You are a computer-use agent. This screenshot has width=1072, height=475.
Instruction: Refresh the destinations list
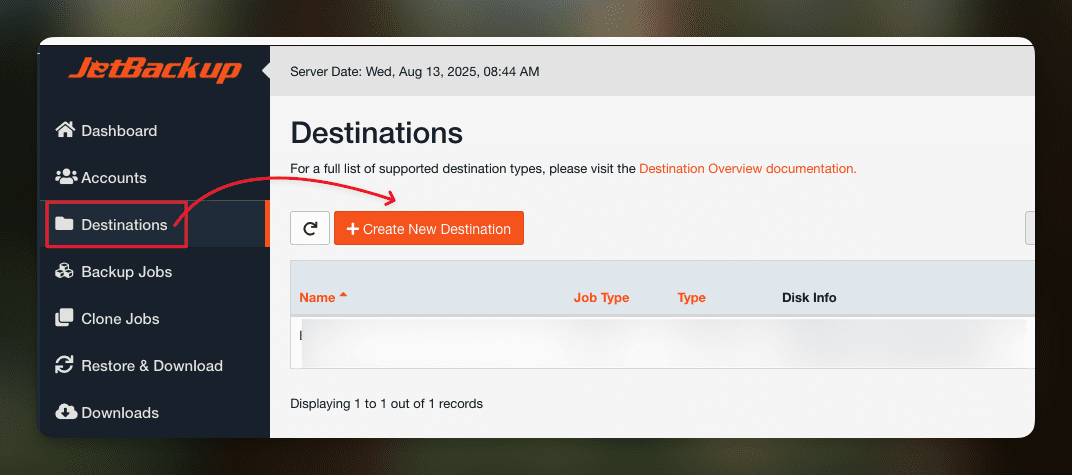310,228
